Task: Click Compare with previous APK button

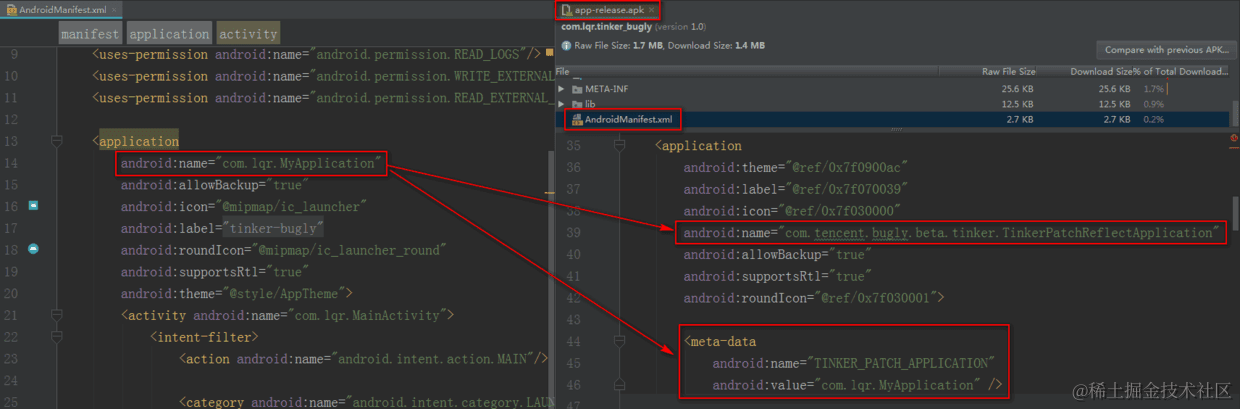Action: coord(1166,50)
